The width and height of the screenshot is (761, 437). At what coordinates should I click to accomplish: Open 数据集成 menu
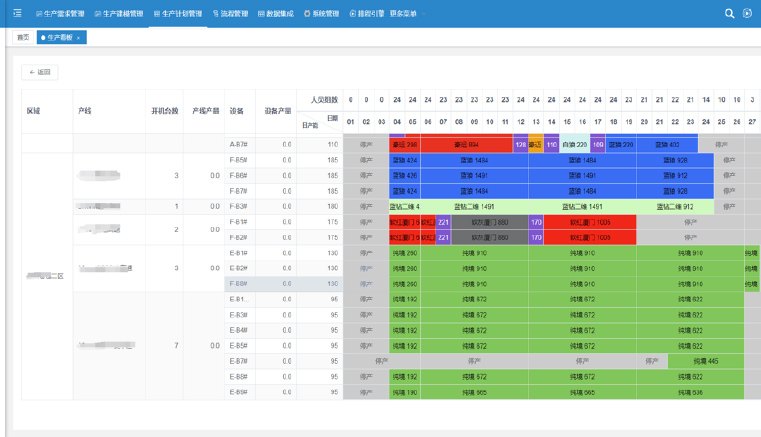coord(276,14)
